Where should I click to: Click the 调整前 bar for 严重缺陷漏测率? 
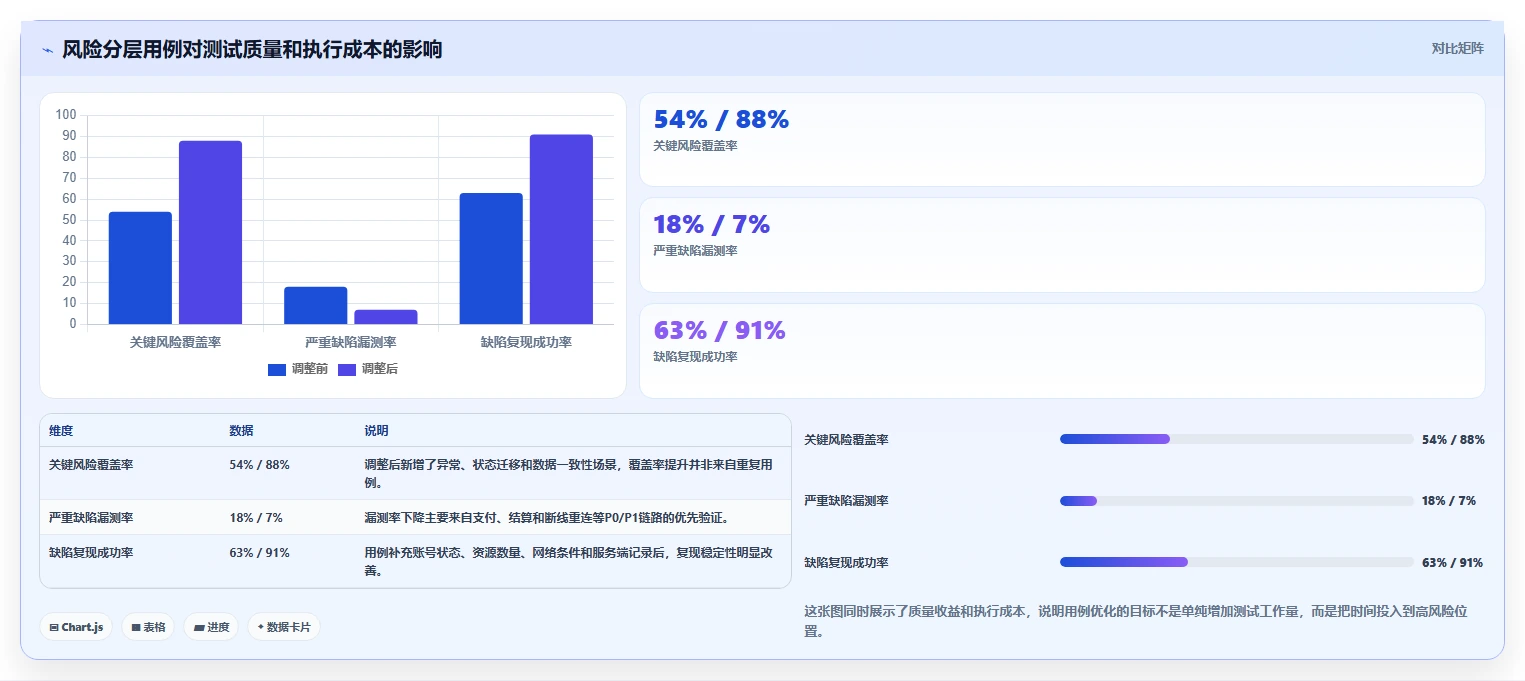coord(316,305)
